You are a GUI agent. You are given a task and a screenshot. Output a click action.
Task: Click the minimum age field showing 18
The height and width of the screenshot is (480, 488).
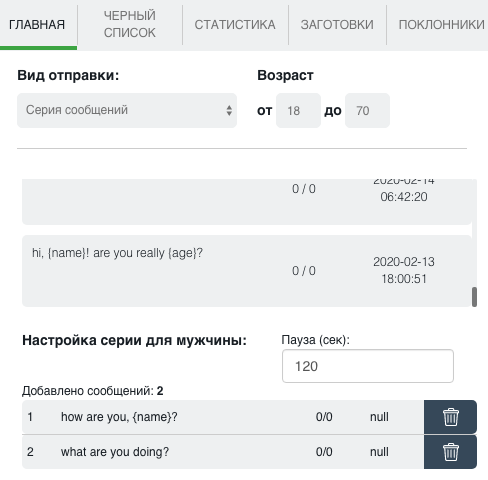298,110
